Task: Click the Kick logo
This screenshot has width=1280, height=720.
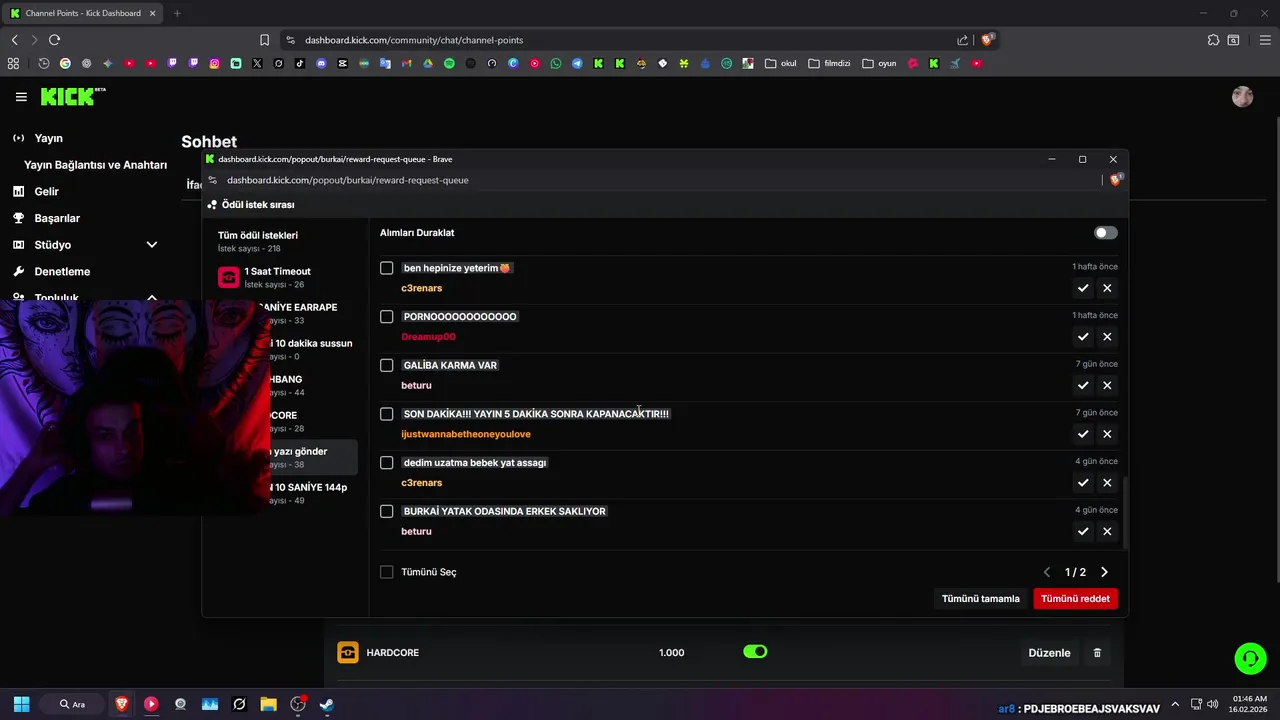Action: click(72, 97)
